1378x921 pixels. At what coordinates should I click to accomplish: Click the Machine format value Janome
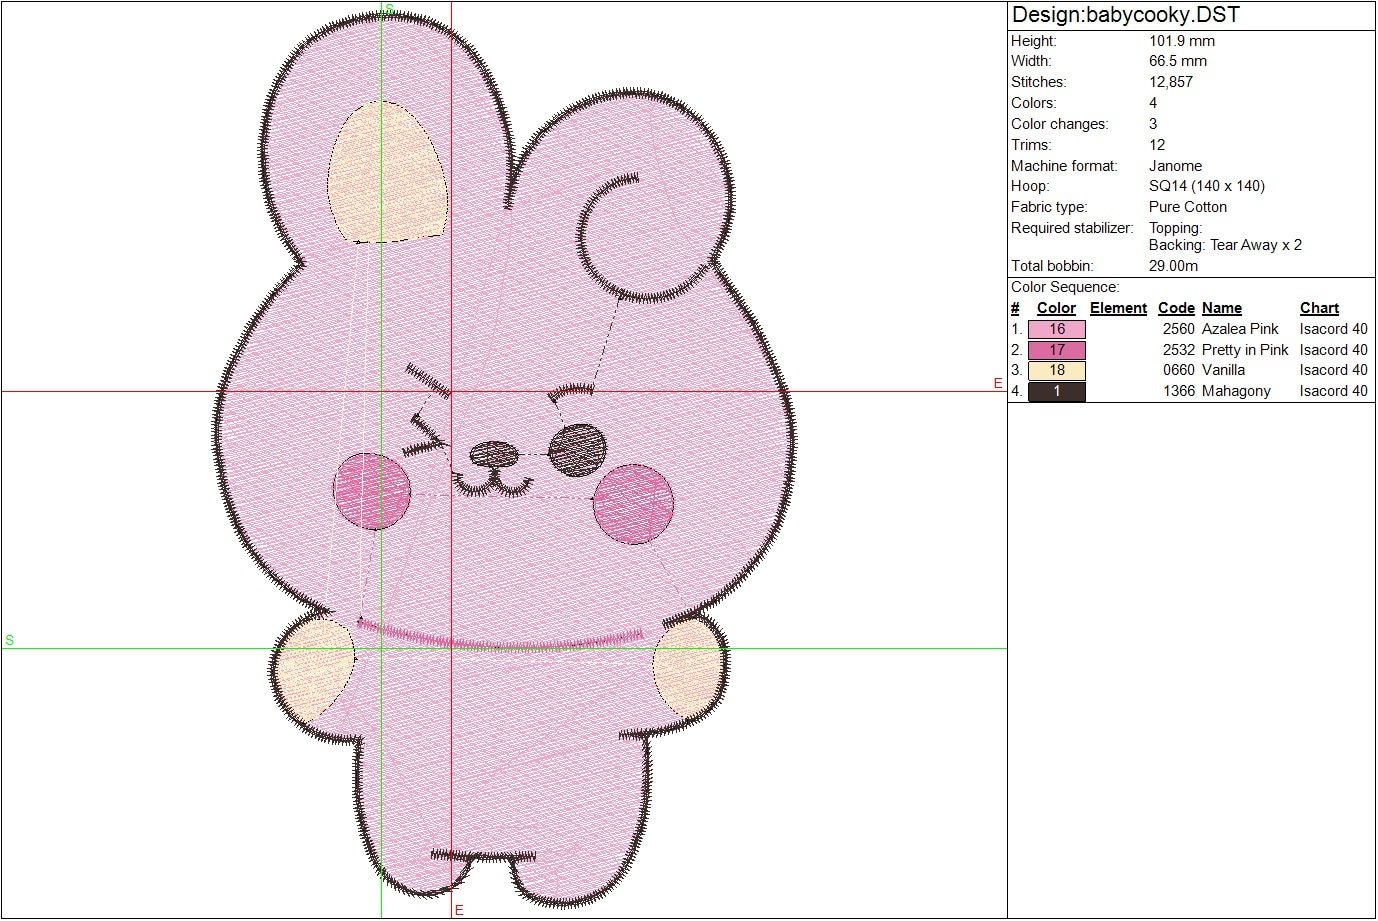pos(1176,165)
